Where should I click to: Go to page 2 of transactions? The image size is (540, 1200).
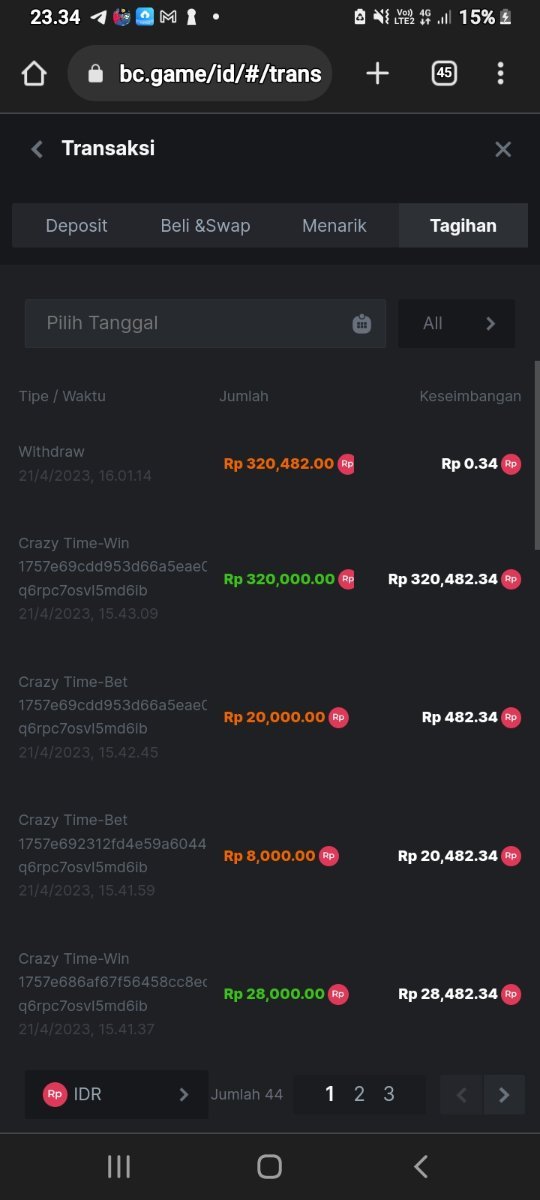click(359, 1094)
